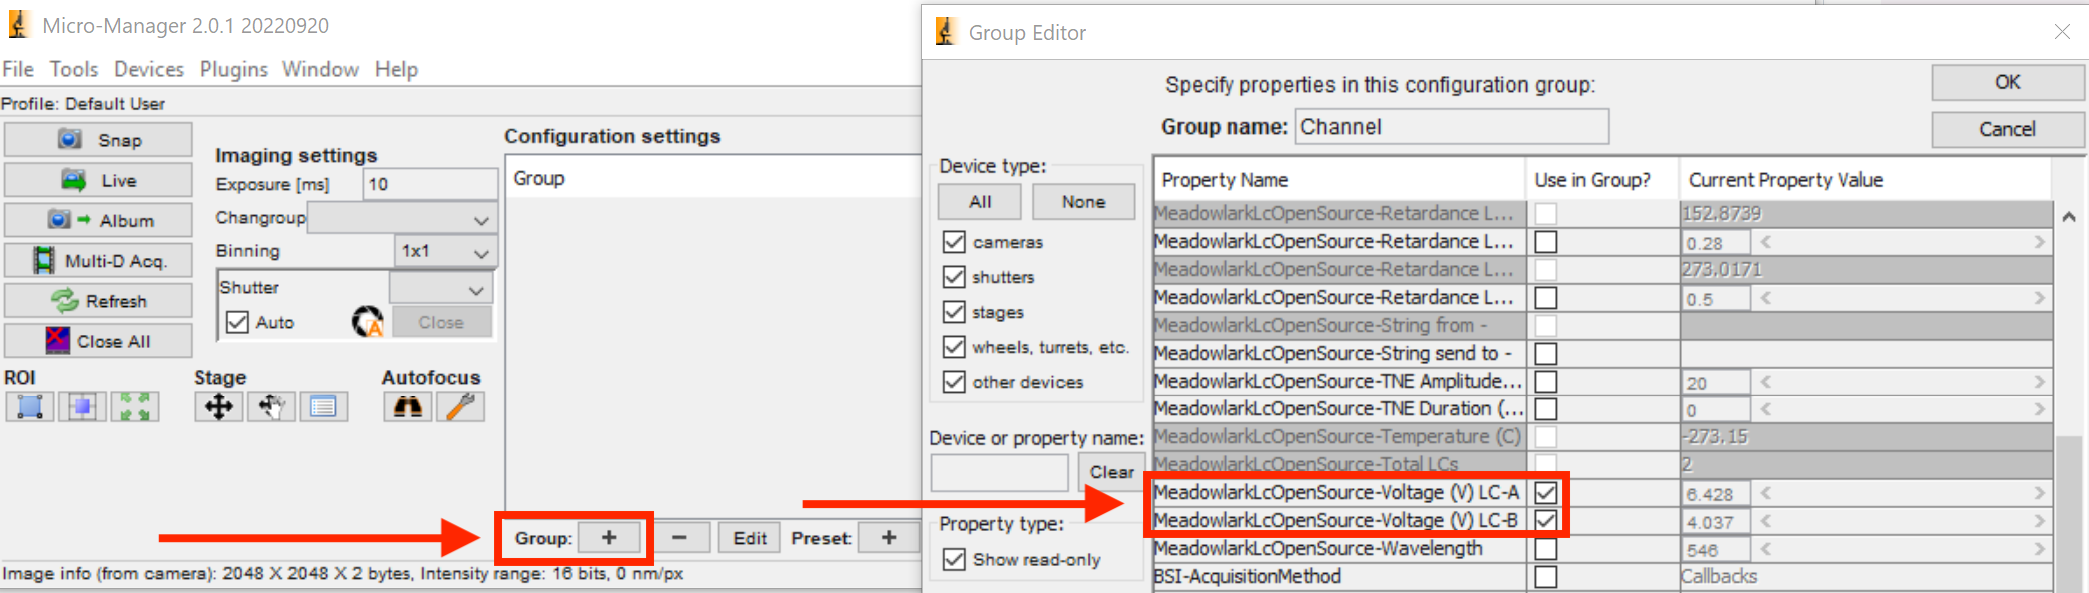Viewport: 2089px width, 593px height.
Task: Toggle shutters device type checkbox
Action: pyautogui.click(x=954, y=277)
